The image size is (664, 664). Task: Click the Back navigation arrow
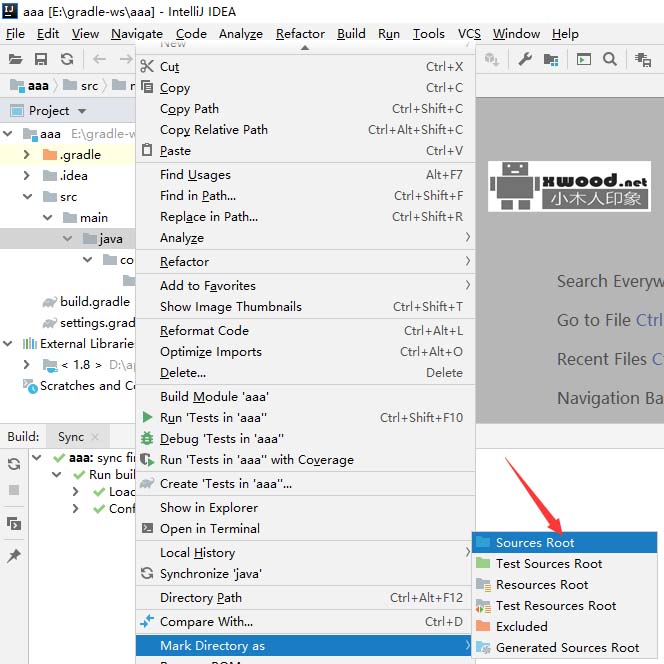coord(99,59)
